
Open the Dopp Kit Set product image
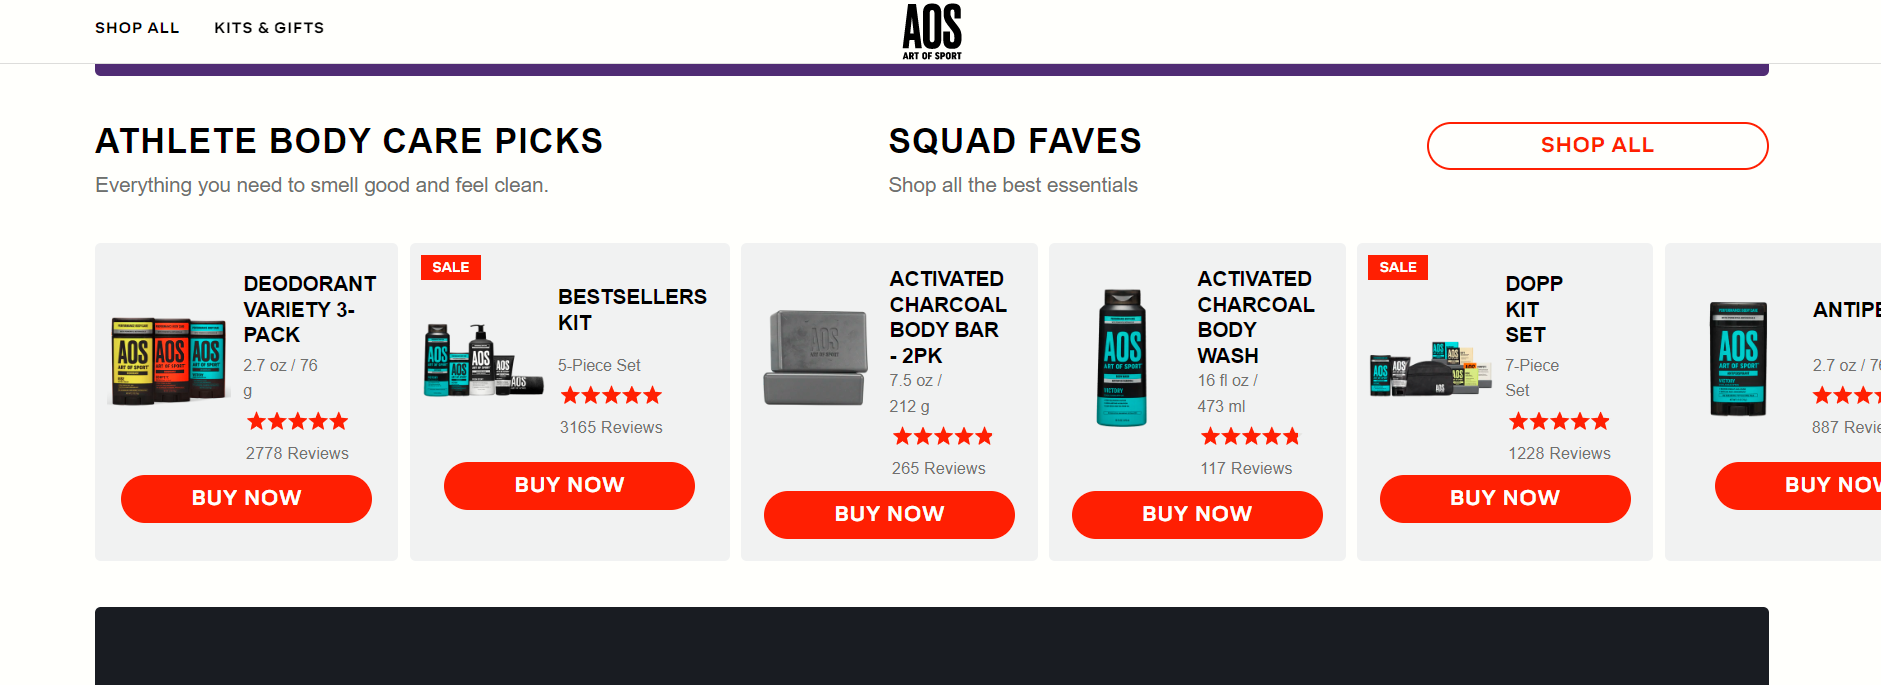(1430, 369)
